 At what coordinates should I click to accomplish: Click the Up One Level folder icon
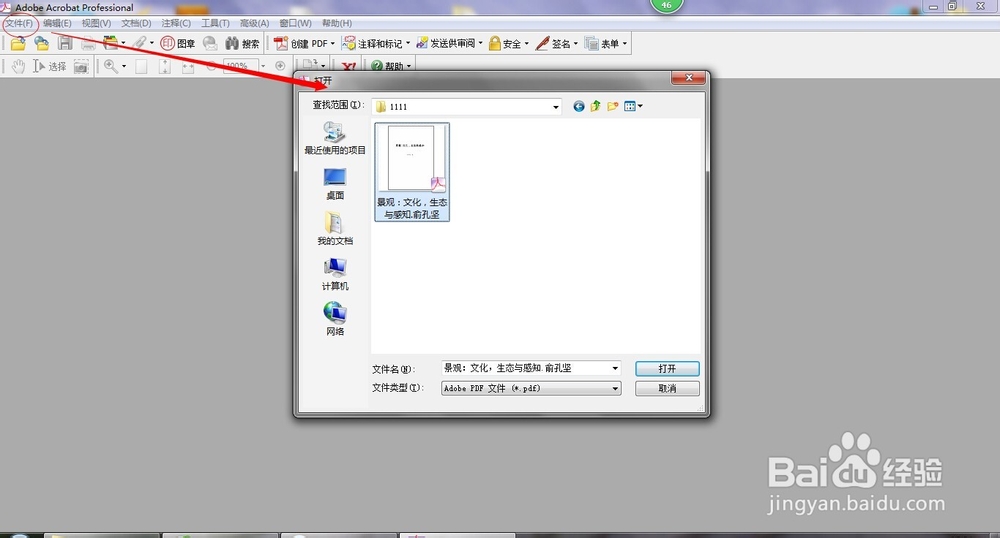(x=596, y=106)
